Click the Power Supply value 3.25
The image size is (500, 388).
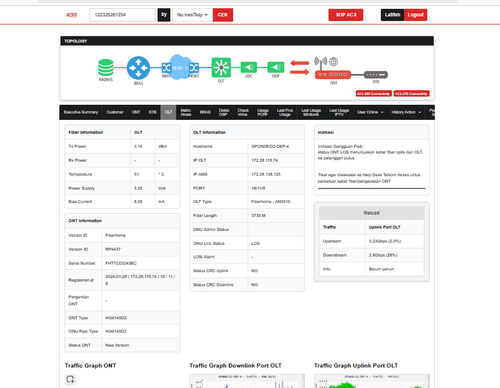click(138, 188)
